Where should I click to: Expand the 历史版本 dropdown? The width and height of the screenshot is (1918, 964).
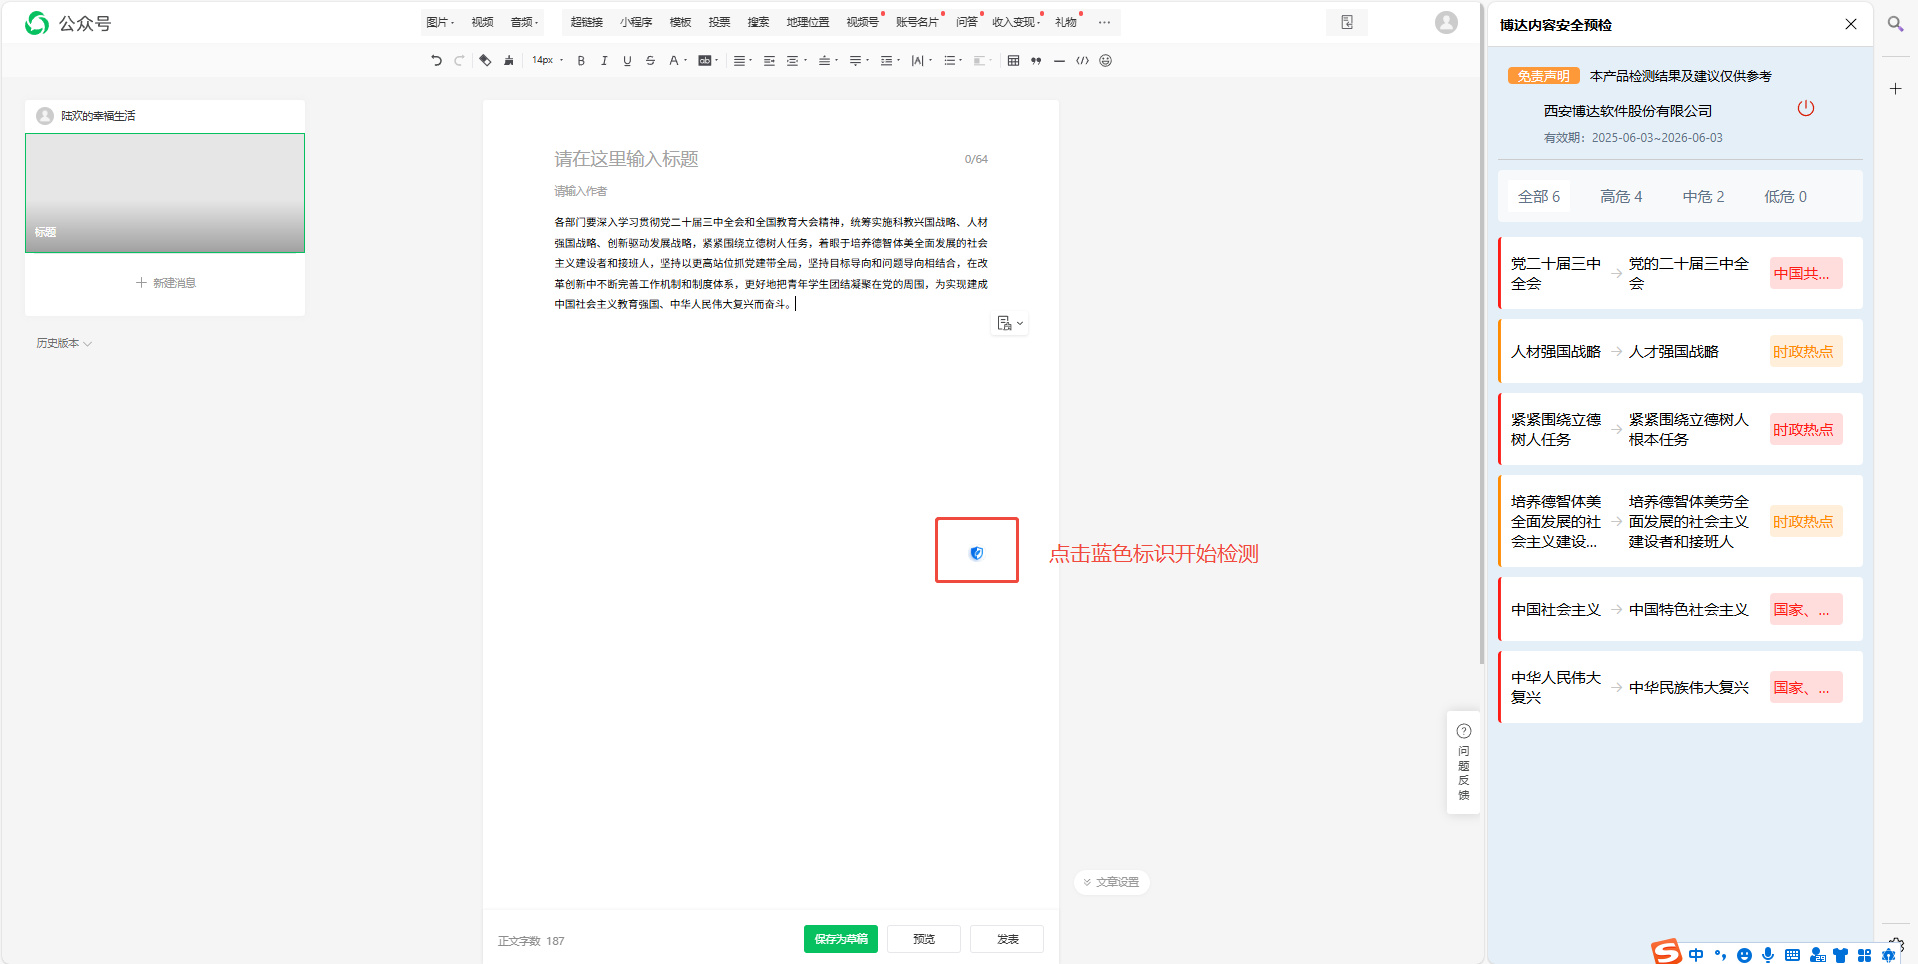[x=64, y=343]
